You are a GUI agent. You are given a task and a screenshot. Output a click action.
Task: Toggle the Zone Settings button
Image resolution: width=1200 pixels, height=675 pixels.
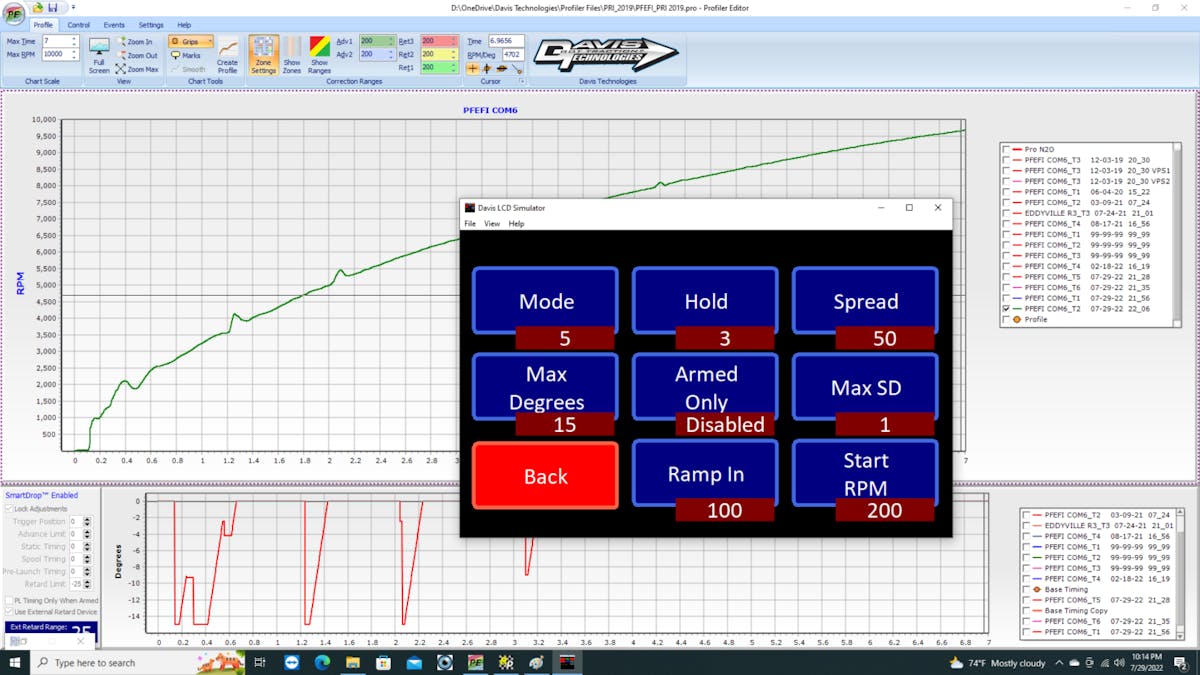tap(263, 55)
